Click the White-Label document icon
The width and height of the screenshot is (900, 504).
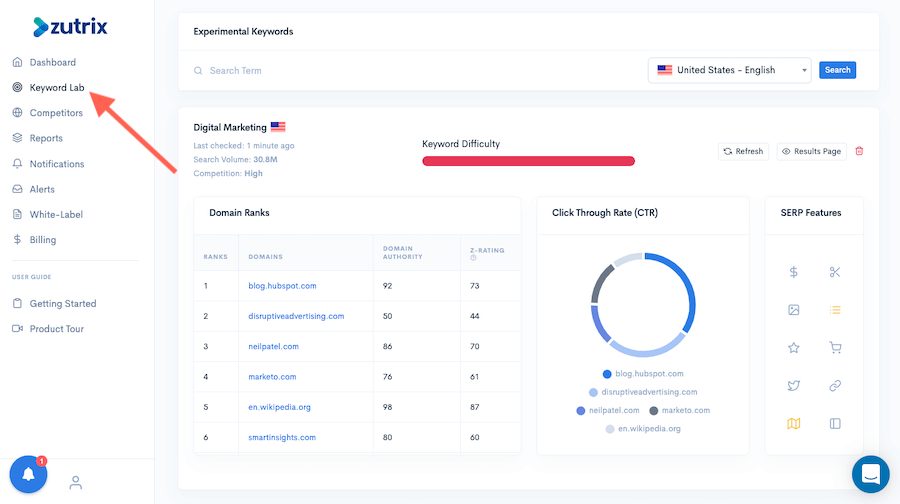[17, 214]
